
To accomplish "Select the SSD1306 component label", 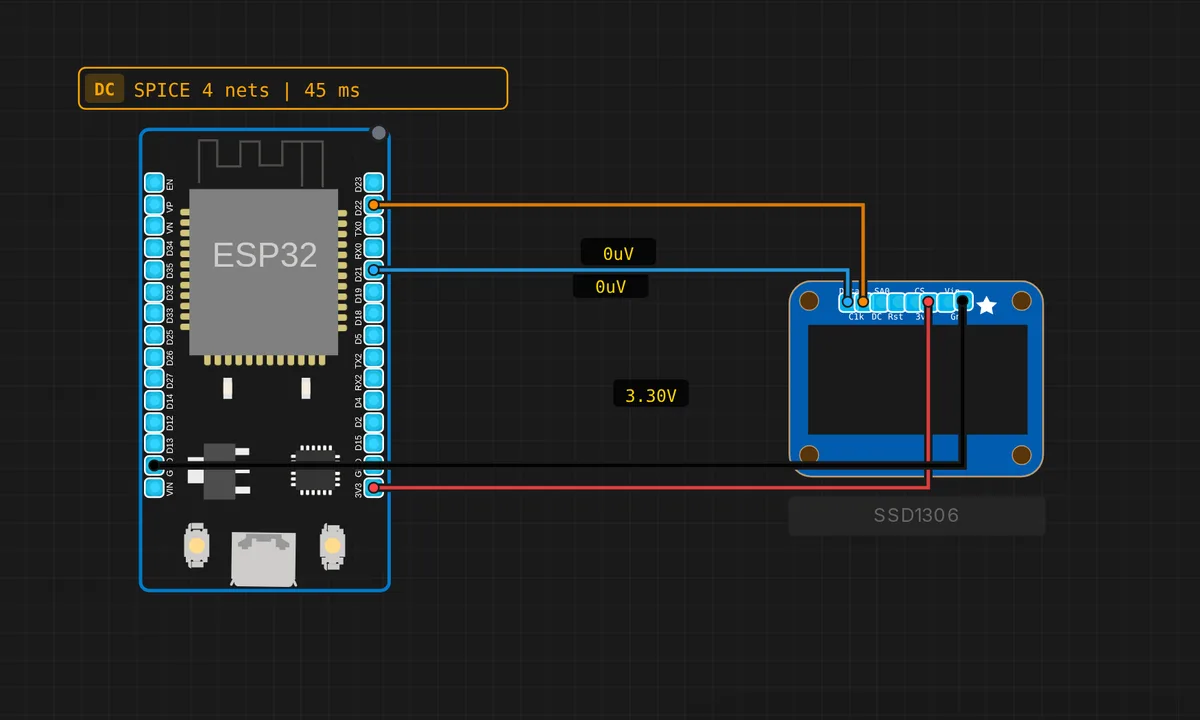I will click(917, 516).
